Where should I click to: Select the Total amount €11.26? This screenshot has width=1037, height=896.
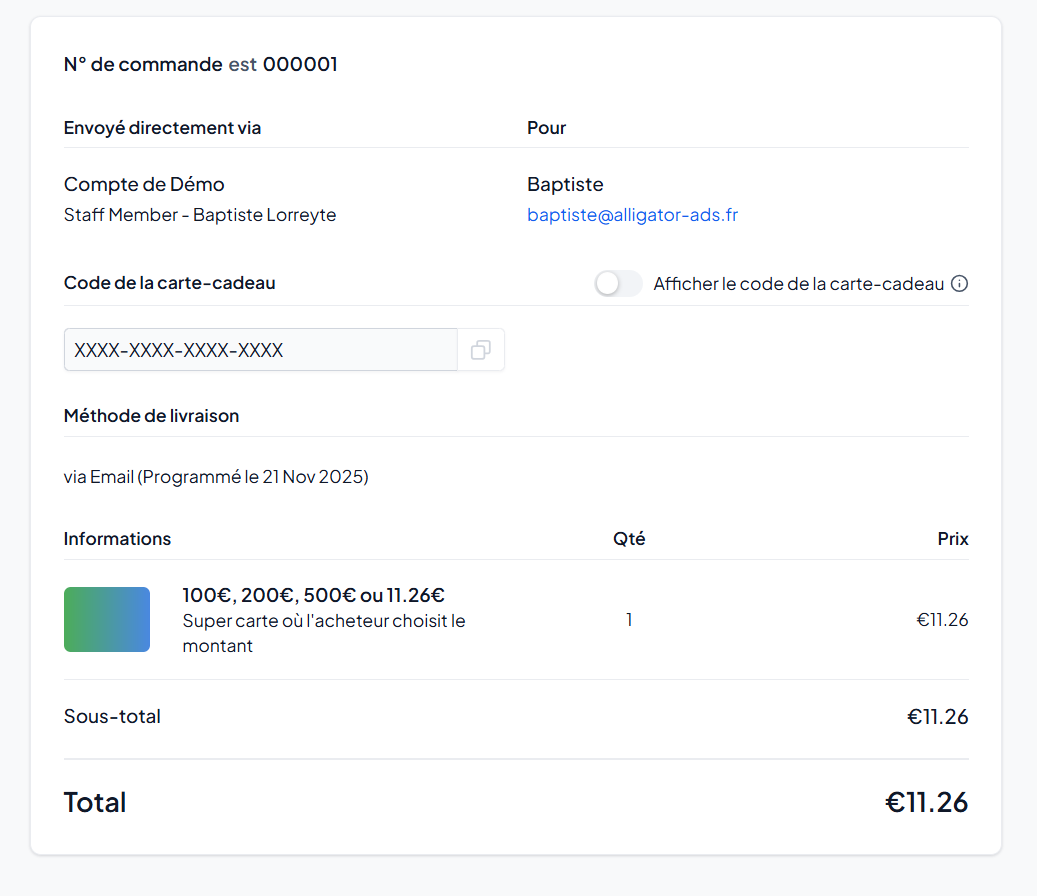click(x=927, y=802)
